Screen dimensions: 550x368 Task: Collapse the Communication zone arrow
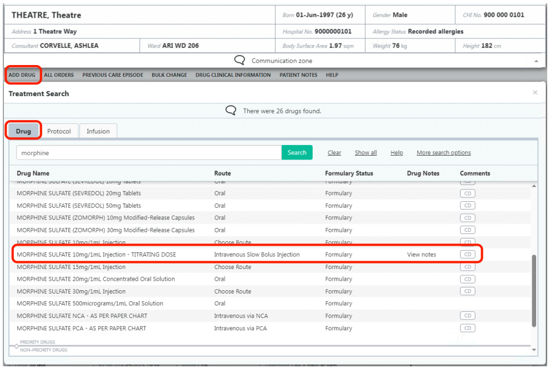tap(536, 61)
